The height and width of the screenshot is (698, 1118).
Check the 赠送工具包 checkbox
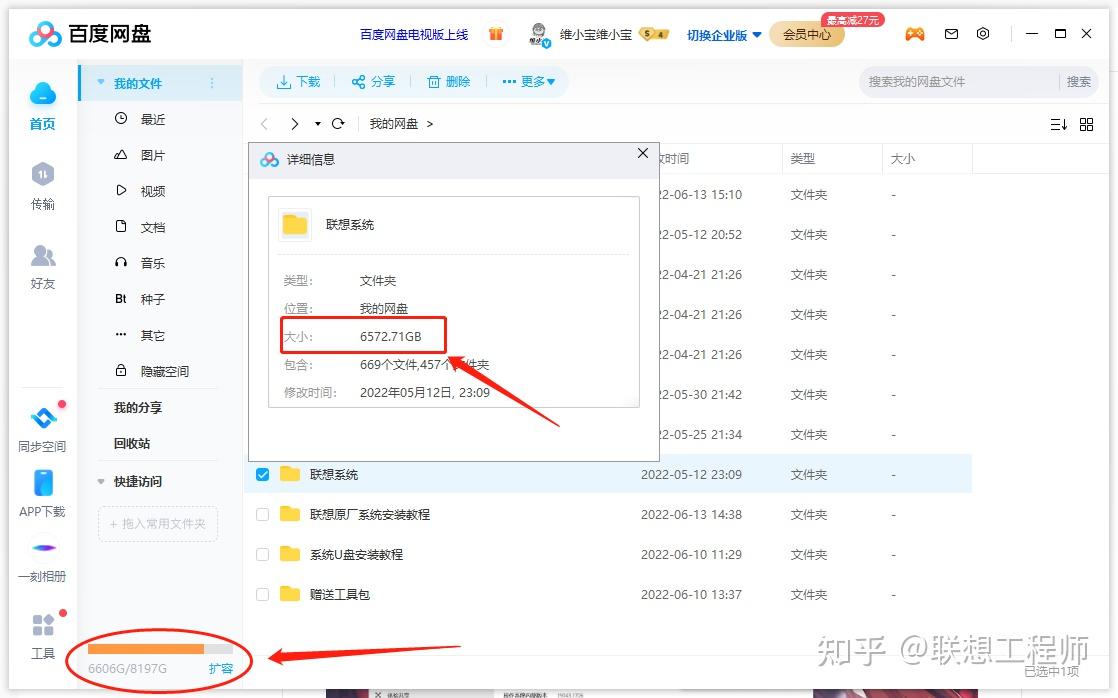pyautogui.click(x=262, y=594)
